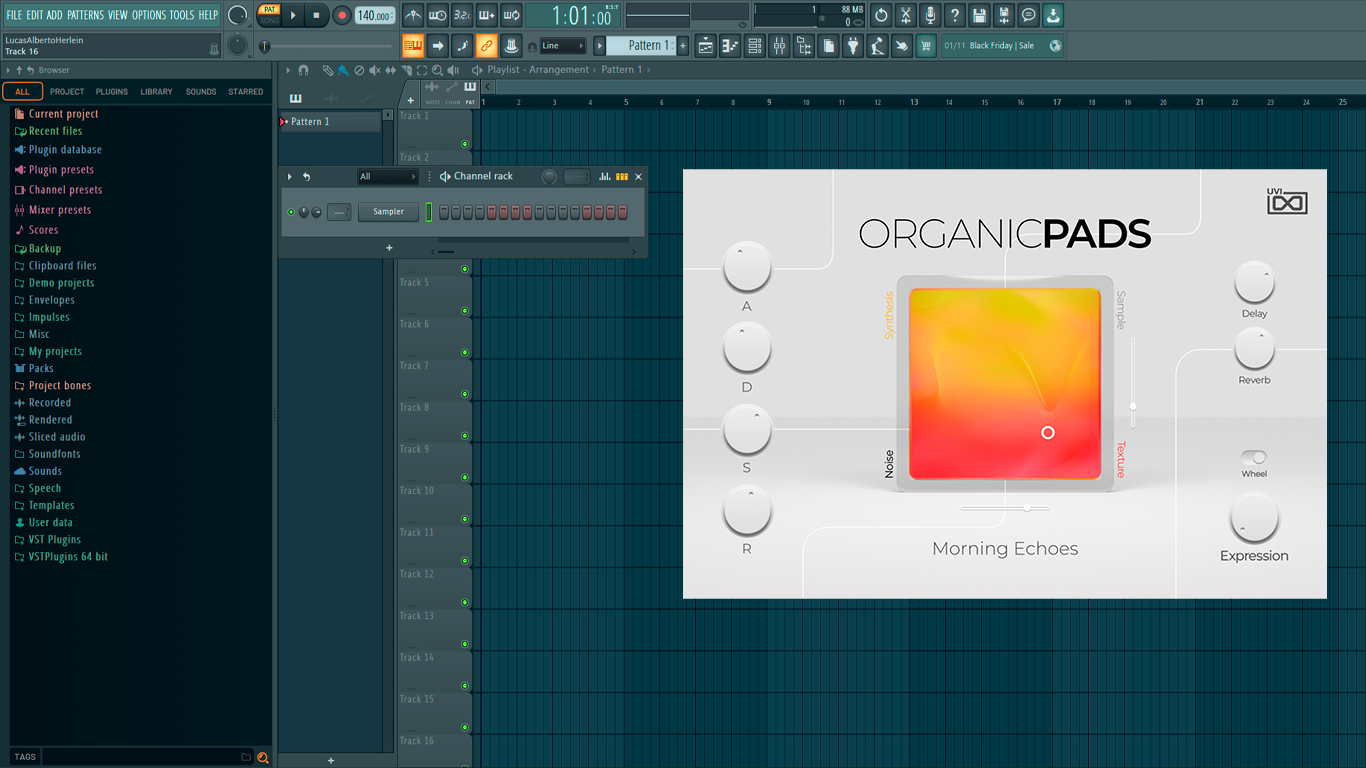
Task: Open the browser options menu arrow
Action: pyautogui.click(x=8, y=70)
